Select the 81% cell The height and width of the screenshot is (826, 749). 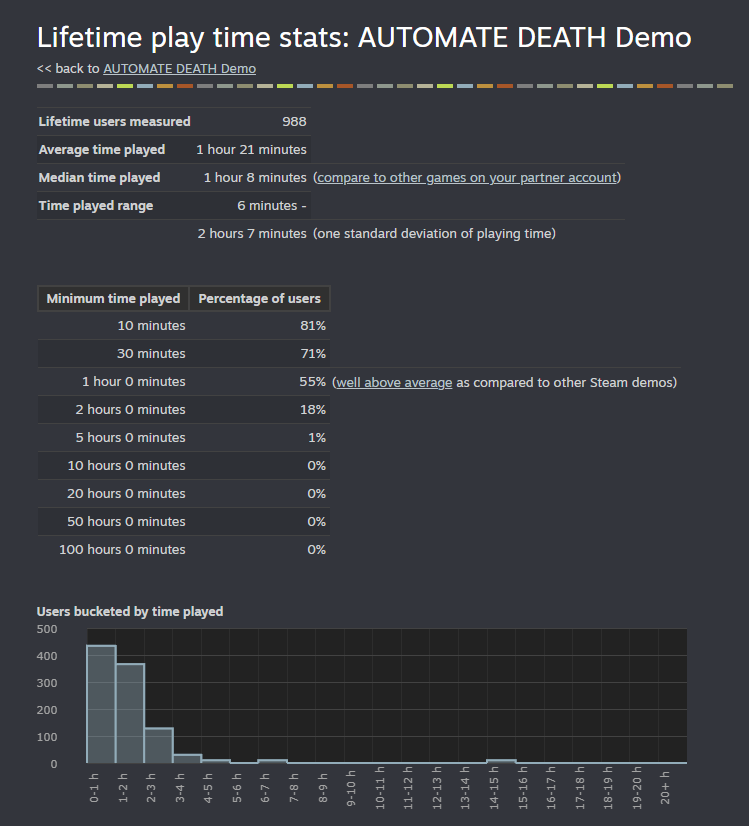click(313, 326)
